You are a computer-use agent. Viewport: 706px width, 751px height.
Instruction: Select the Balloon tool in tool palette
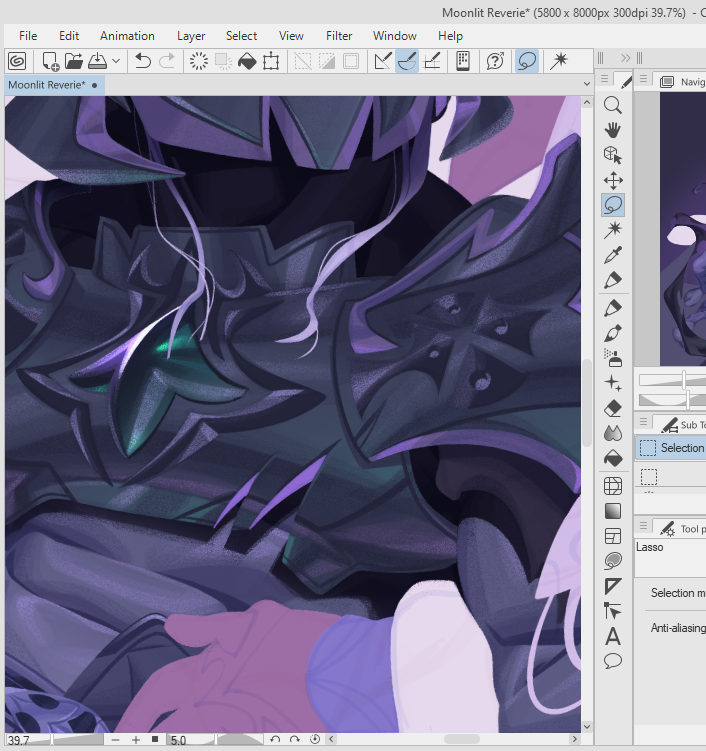613,661
